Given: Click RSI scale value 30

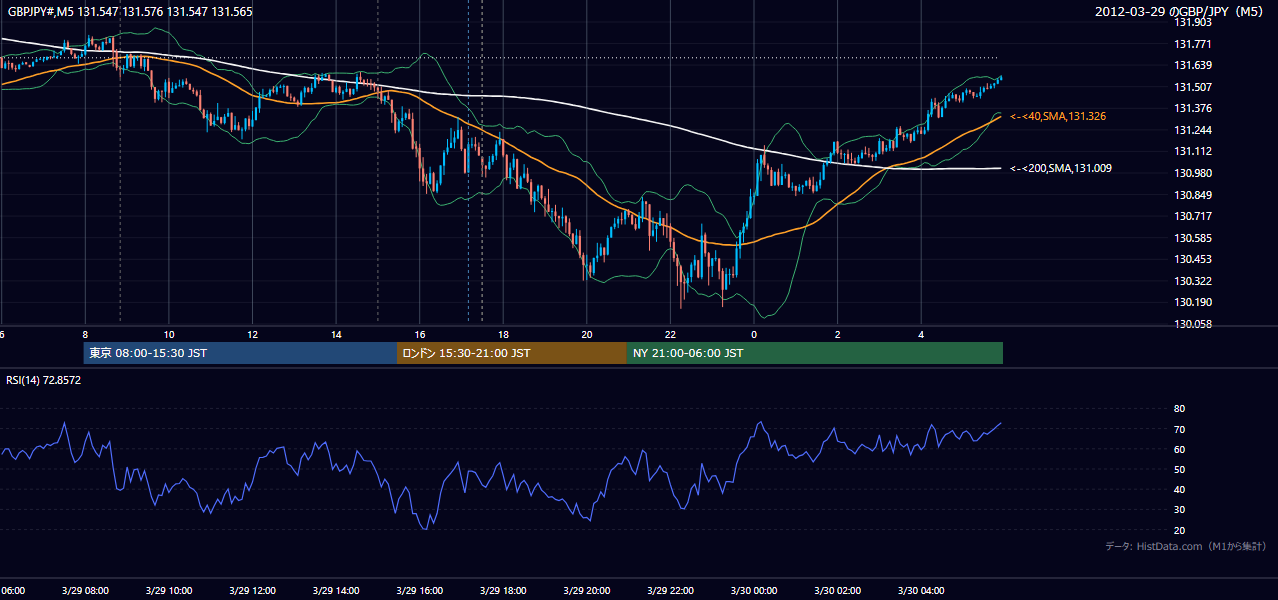Looking at the screenshot, I should [1179, 510].
